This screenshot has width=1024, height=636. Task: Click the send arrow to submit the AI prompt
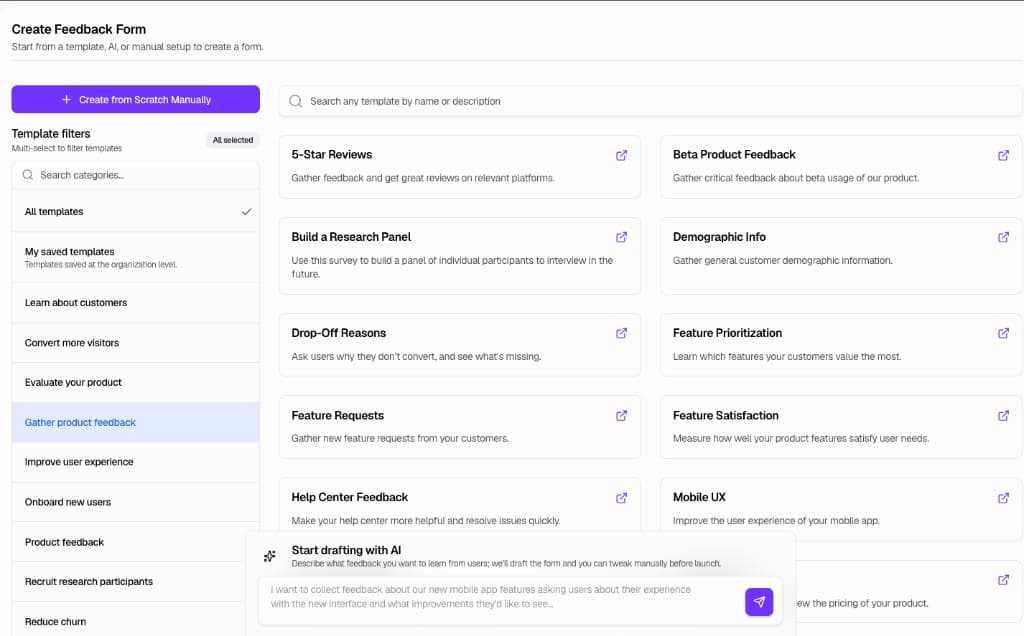tap(759, 601)
